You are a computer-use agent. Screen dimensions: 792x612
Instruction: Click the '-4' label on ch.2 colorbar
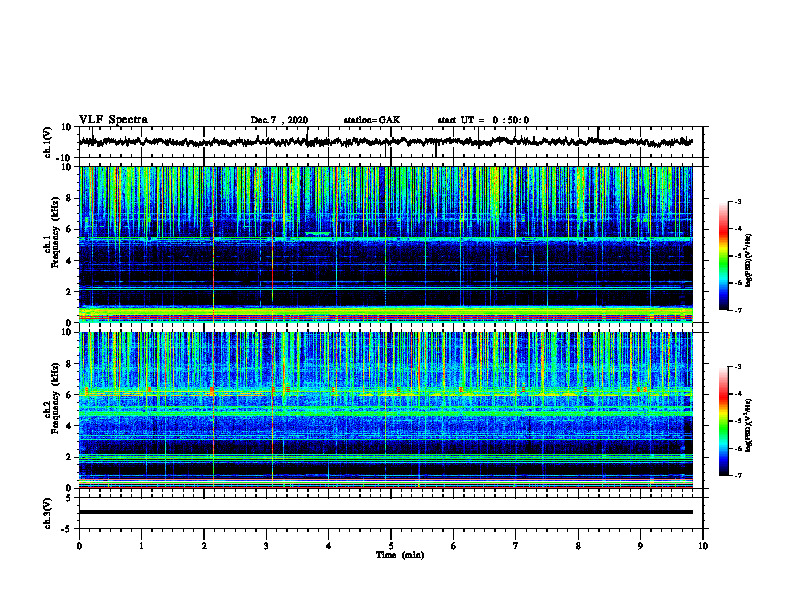(737, 394)
